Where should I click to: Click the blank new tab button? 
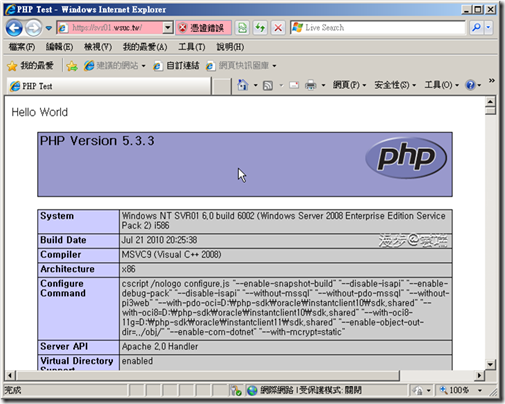click(222, 86)
